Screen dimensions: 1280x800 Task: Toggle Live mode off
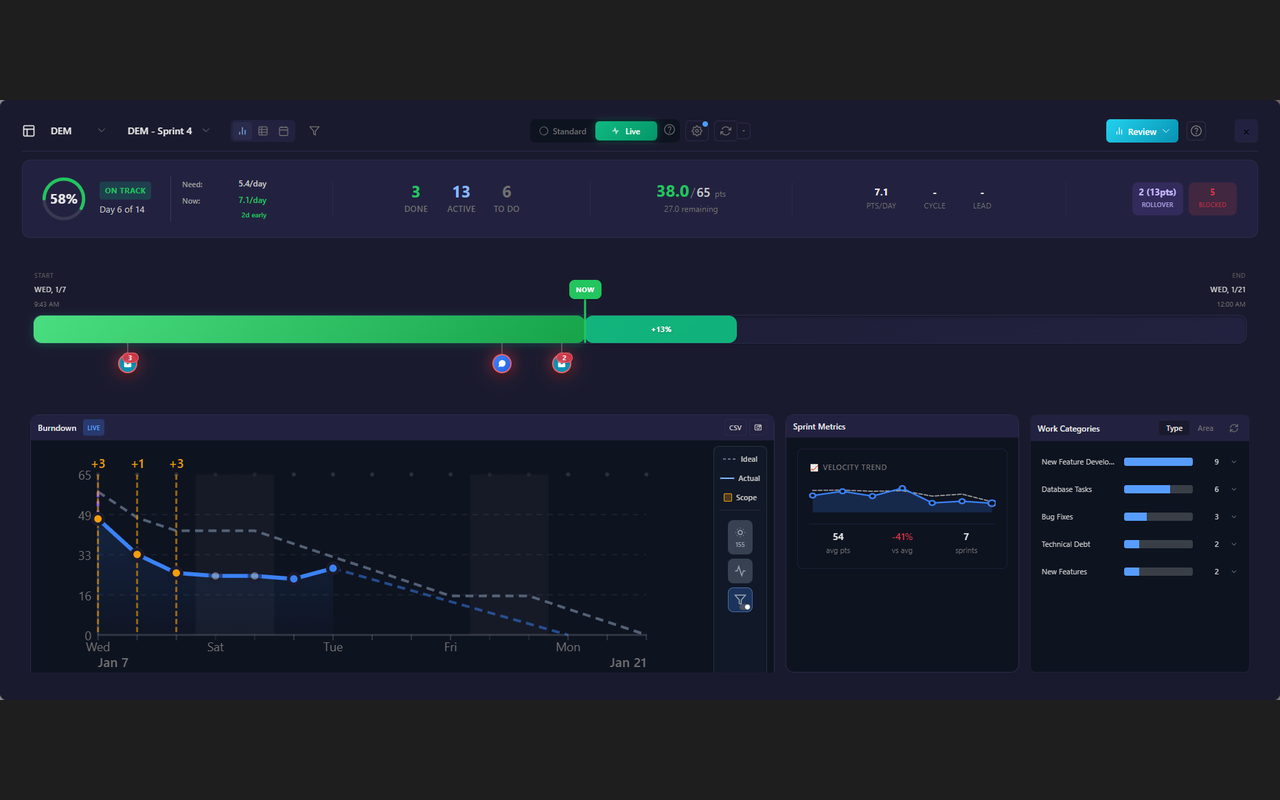[625, 131]
